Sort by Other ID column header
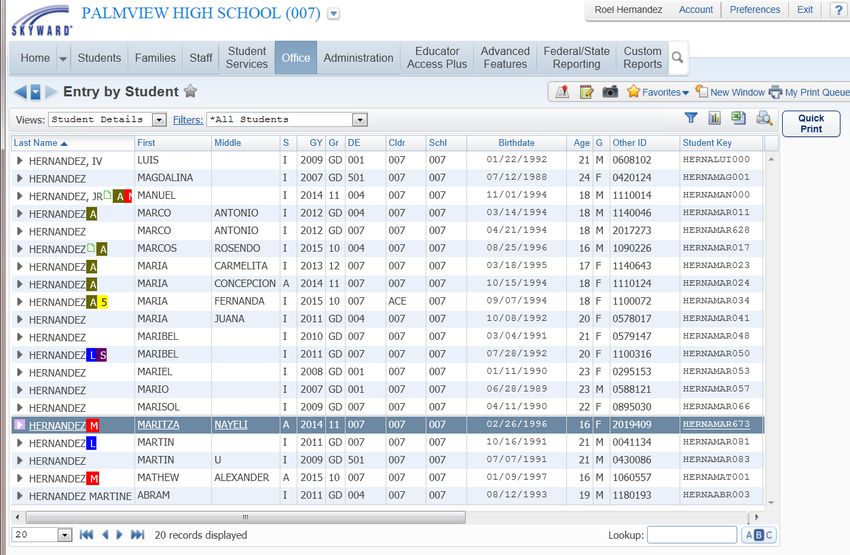Screen dimensions: 850x555 click(629, 143)
